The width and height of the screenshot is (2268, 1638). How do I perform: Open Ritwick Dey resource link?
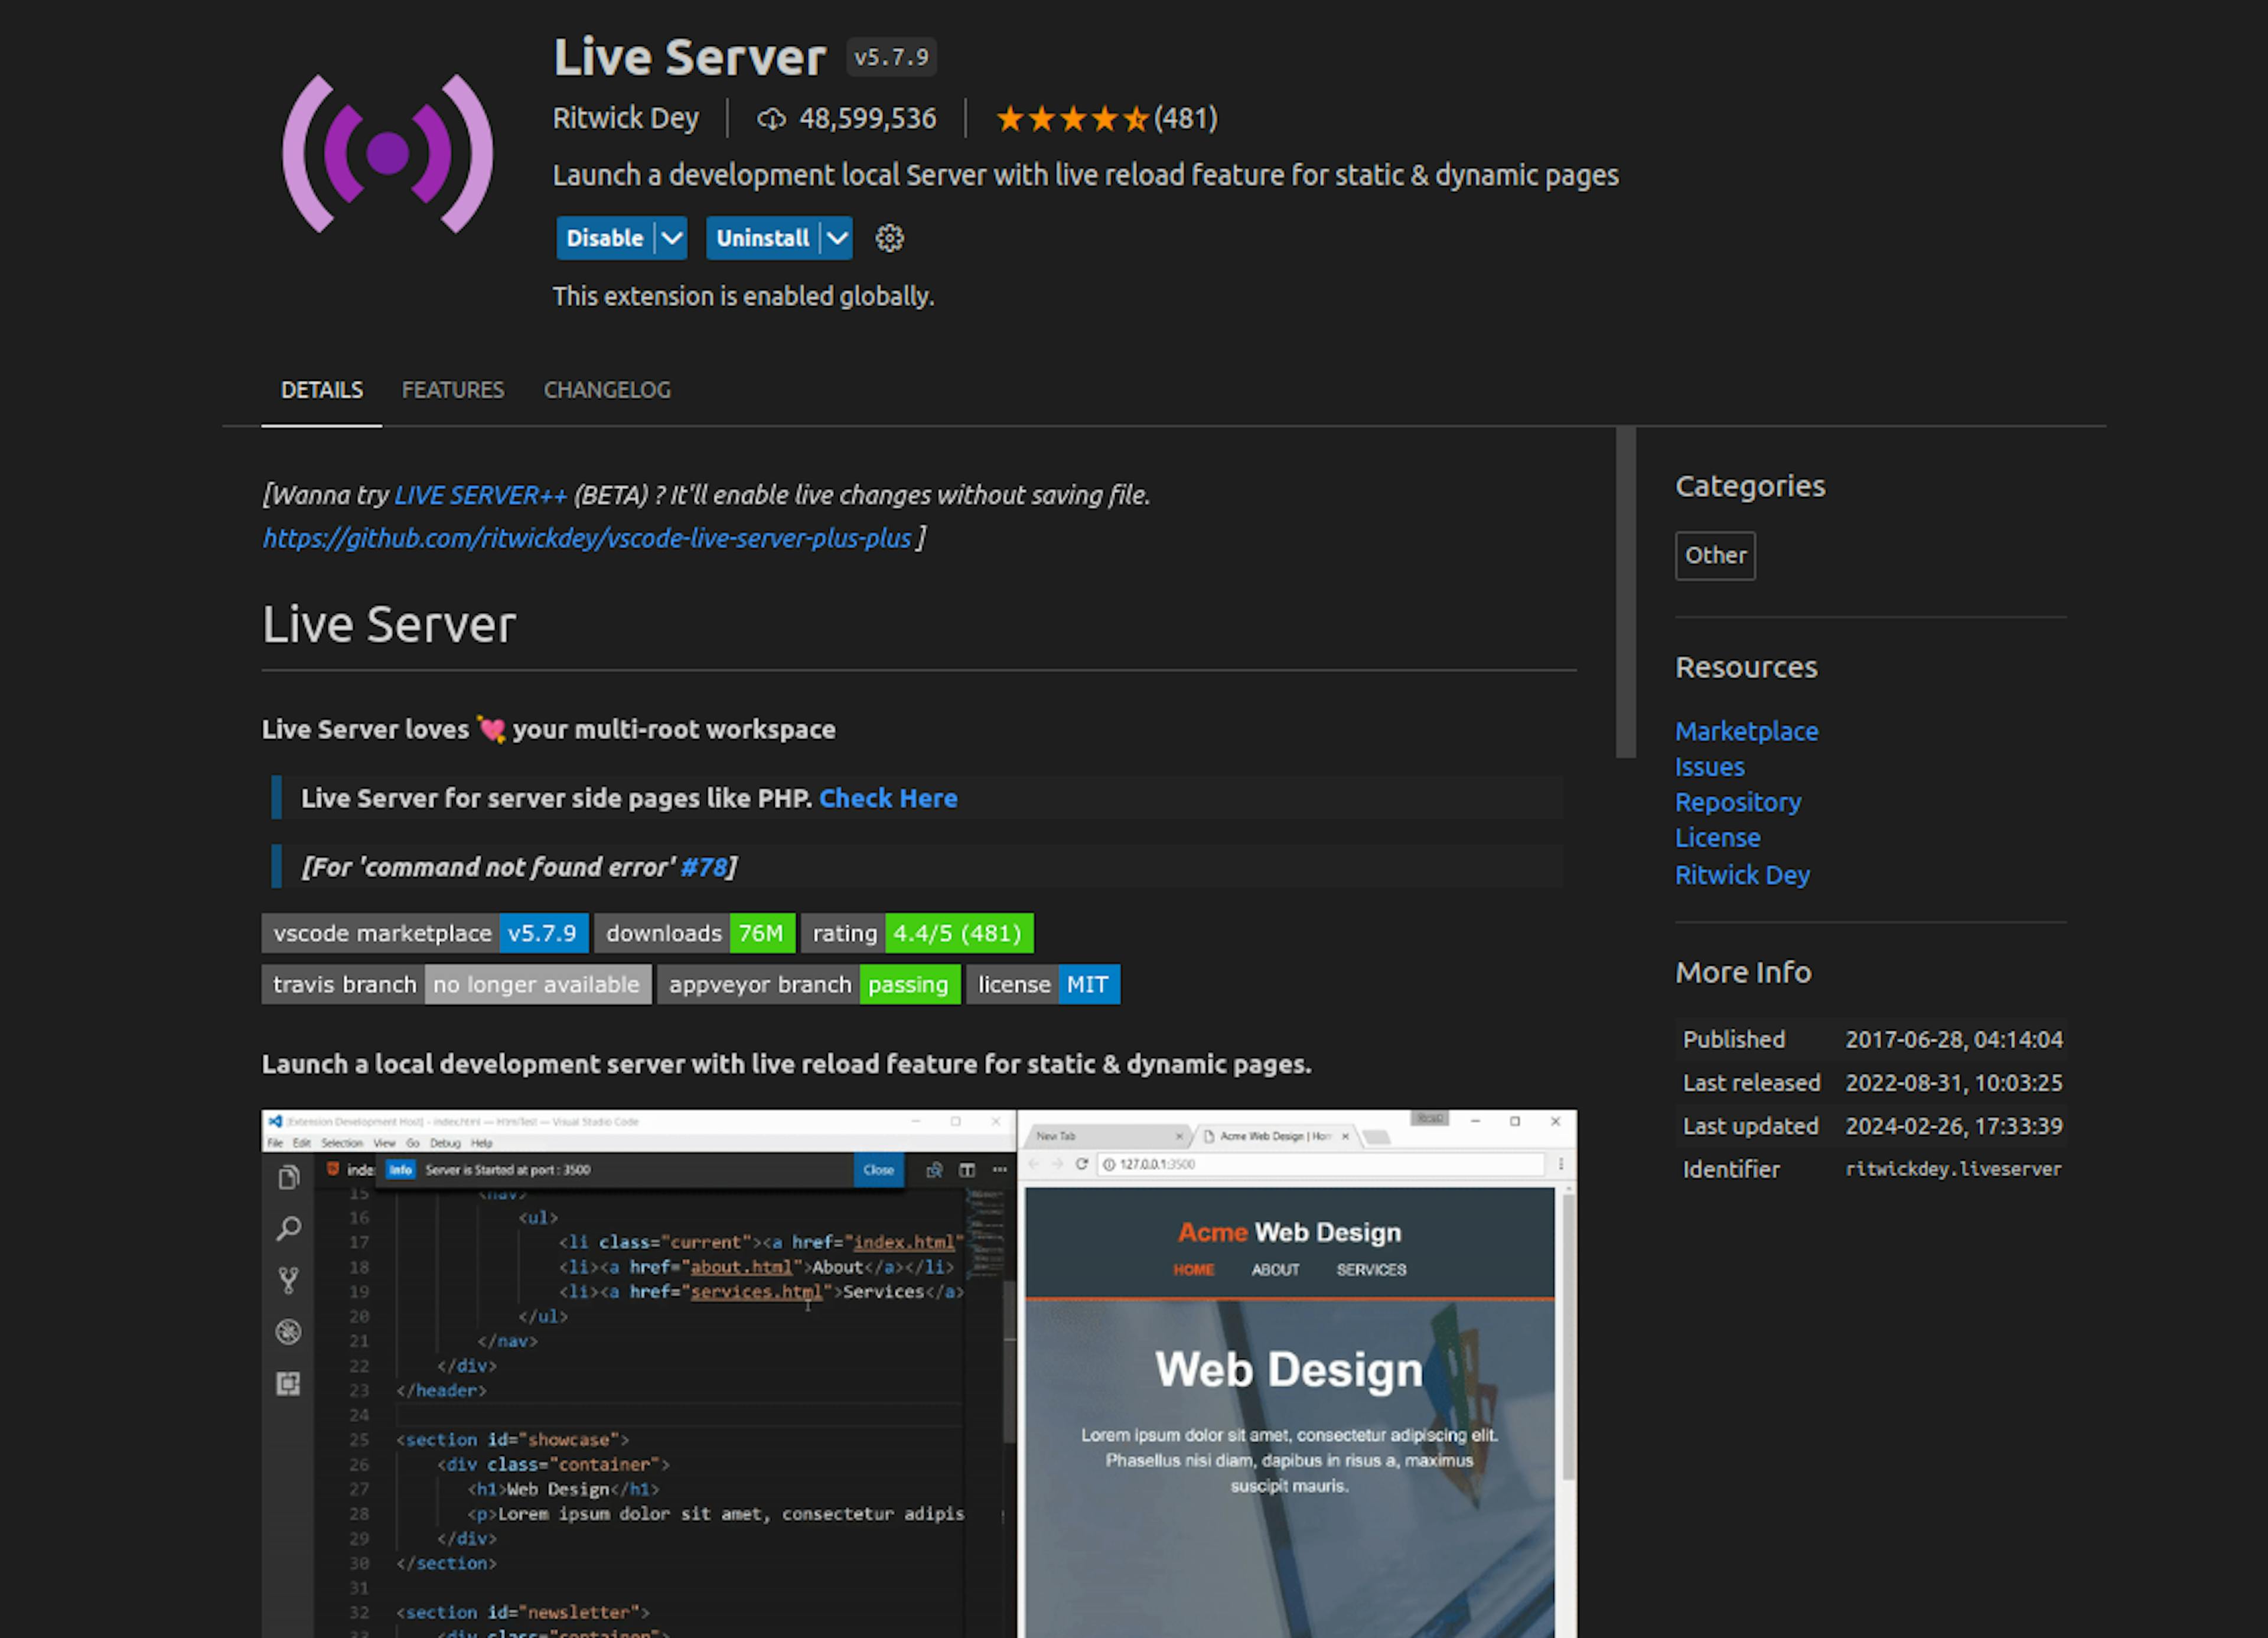pos(1742,875)
